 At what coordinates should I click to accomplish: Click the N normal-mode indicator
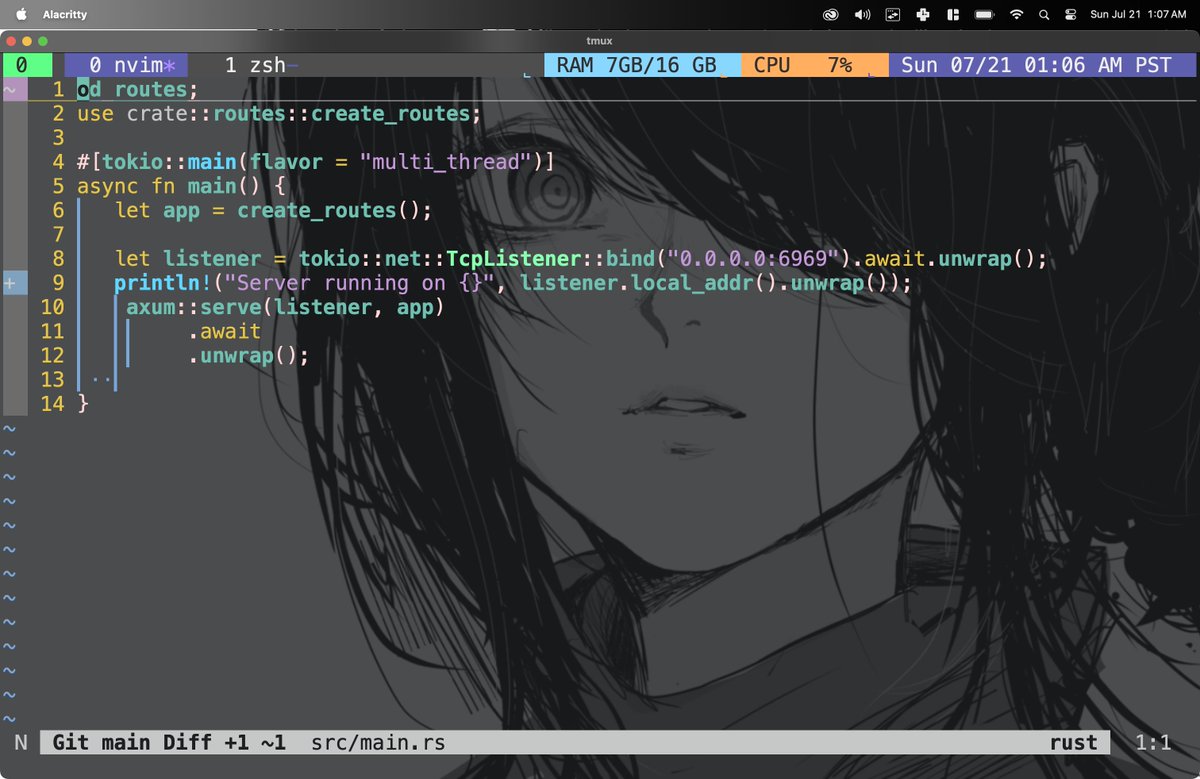21,743
